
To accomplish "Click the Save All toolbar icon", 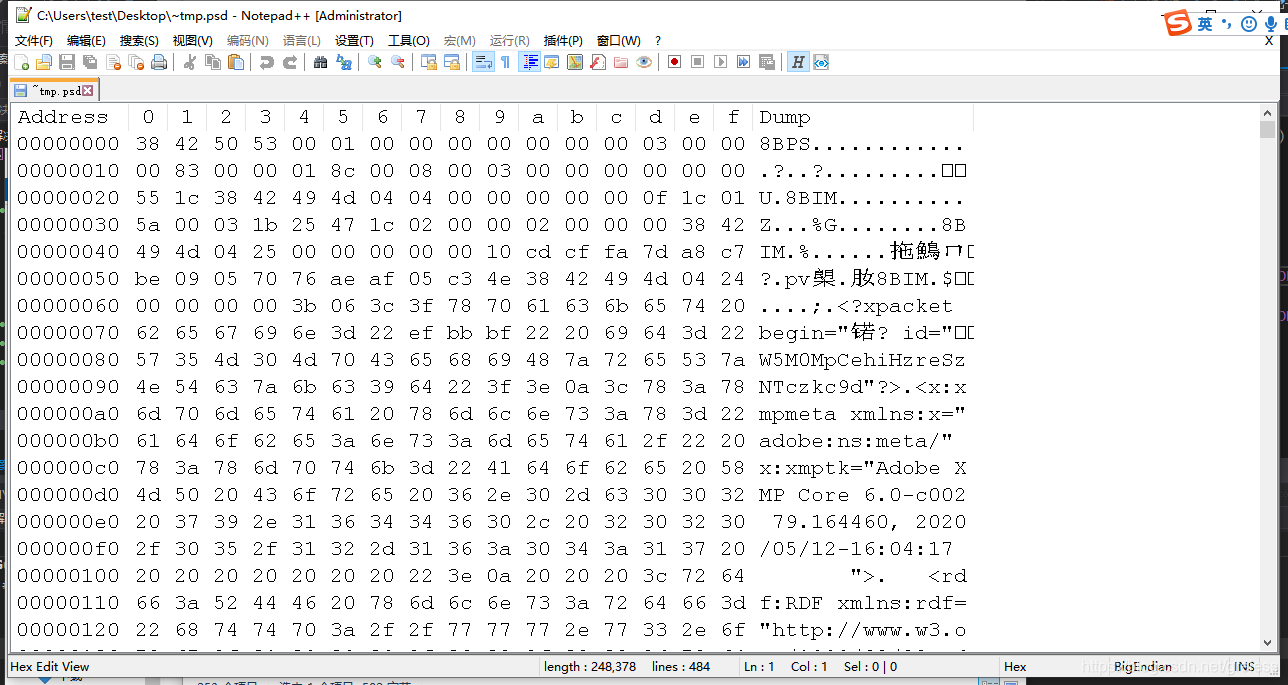I will pyautogui.click(x=90, y=62).
